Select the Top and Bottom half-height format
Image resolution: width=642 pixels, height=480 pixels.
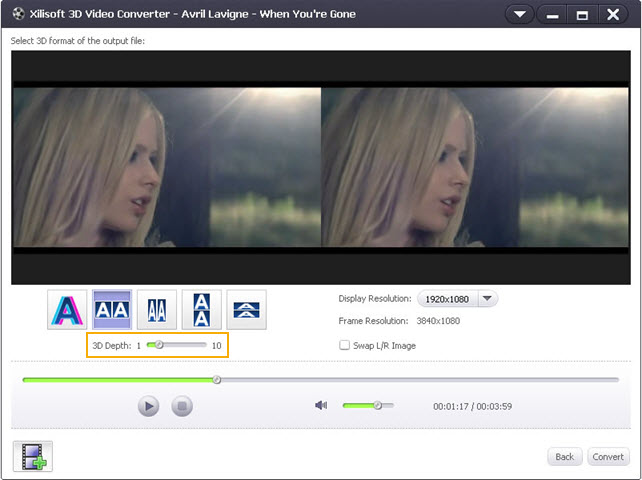[246, 310]
